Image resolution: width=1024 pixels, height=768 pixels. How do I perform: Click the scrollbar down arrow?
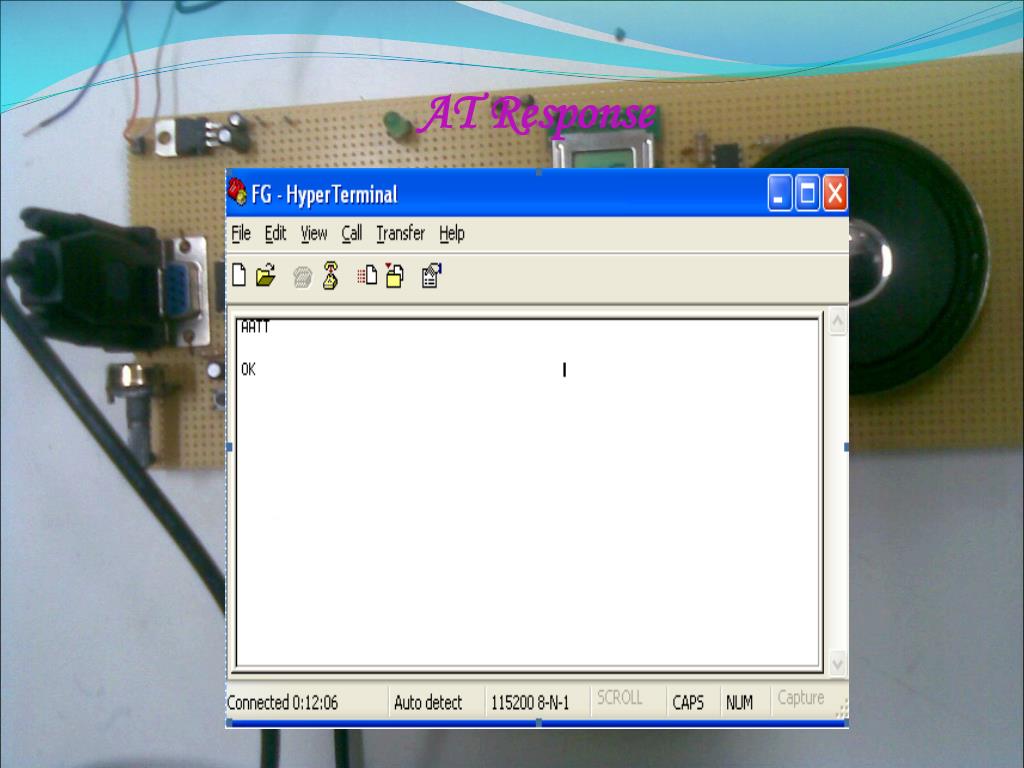(x=837, y=664)
